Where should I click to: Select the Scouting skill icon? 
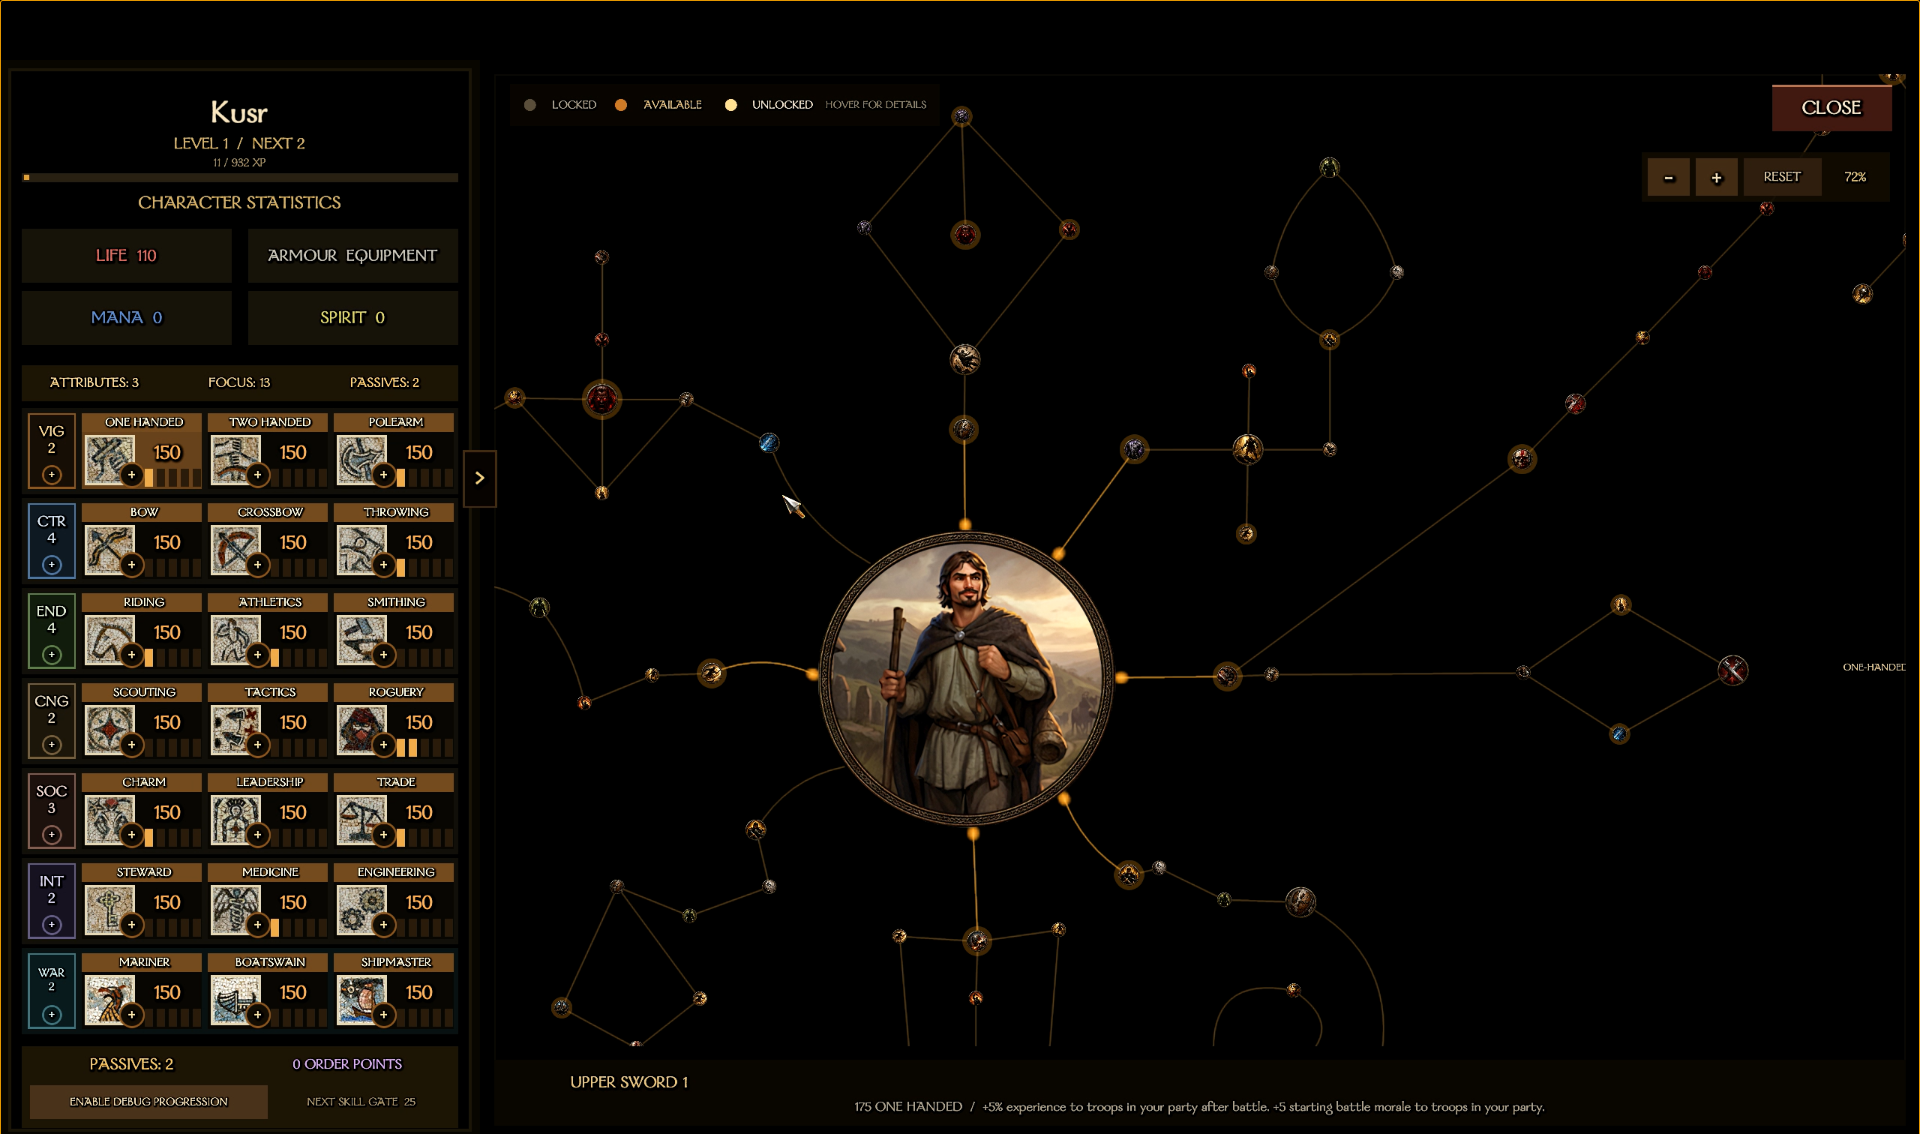pos(109,729)
